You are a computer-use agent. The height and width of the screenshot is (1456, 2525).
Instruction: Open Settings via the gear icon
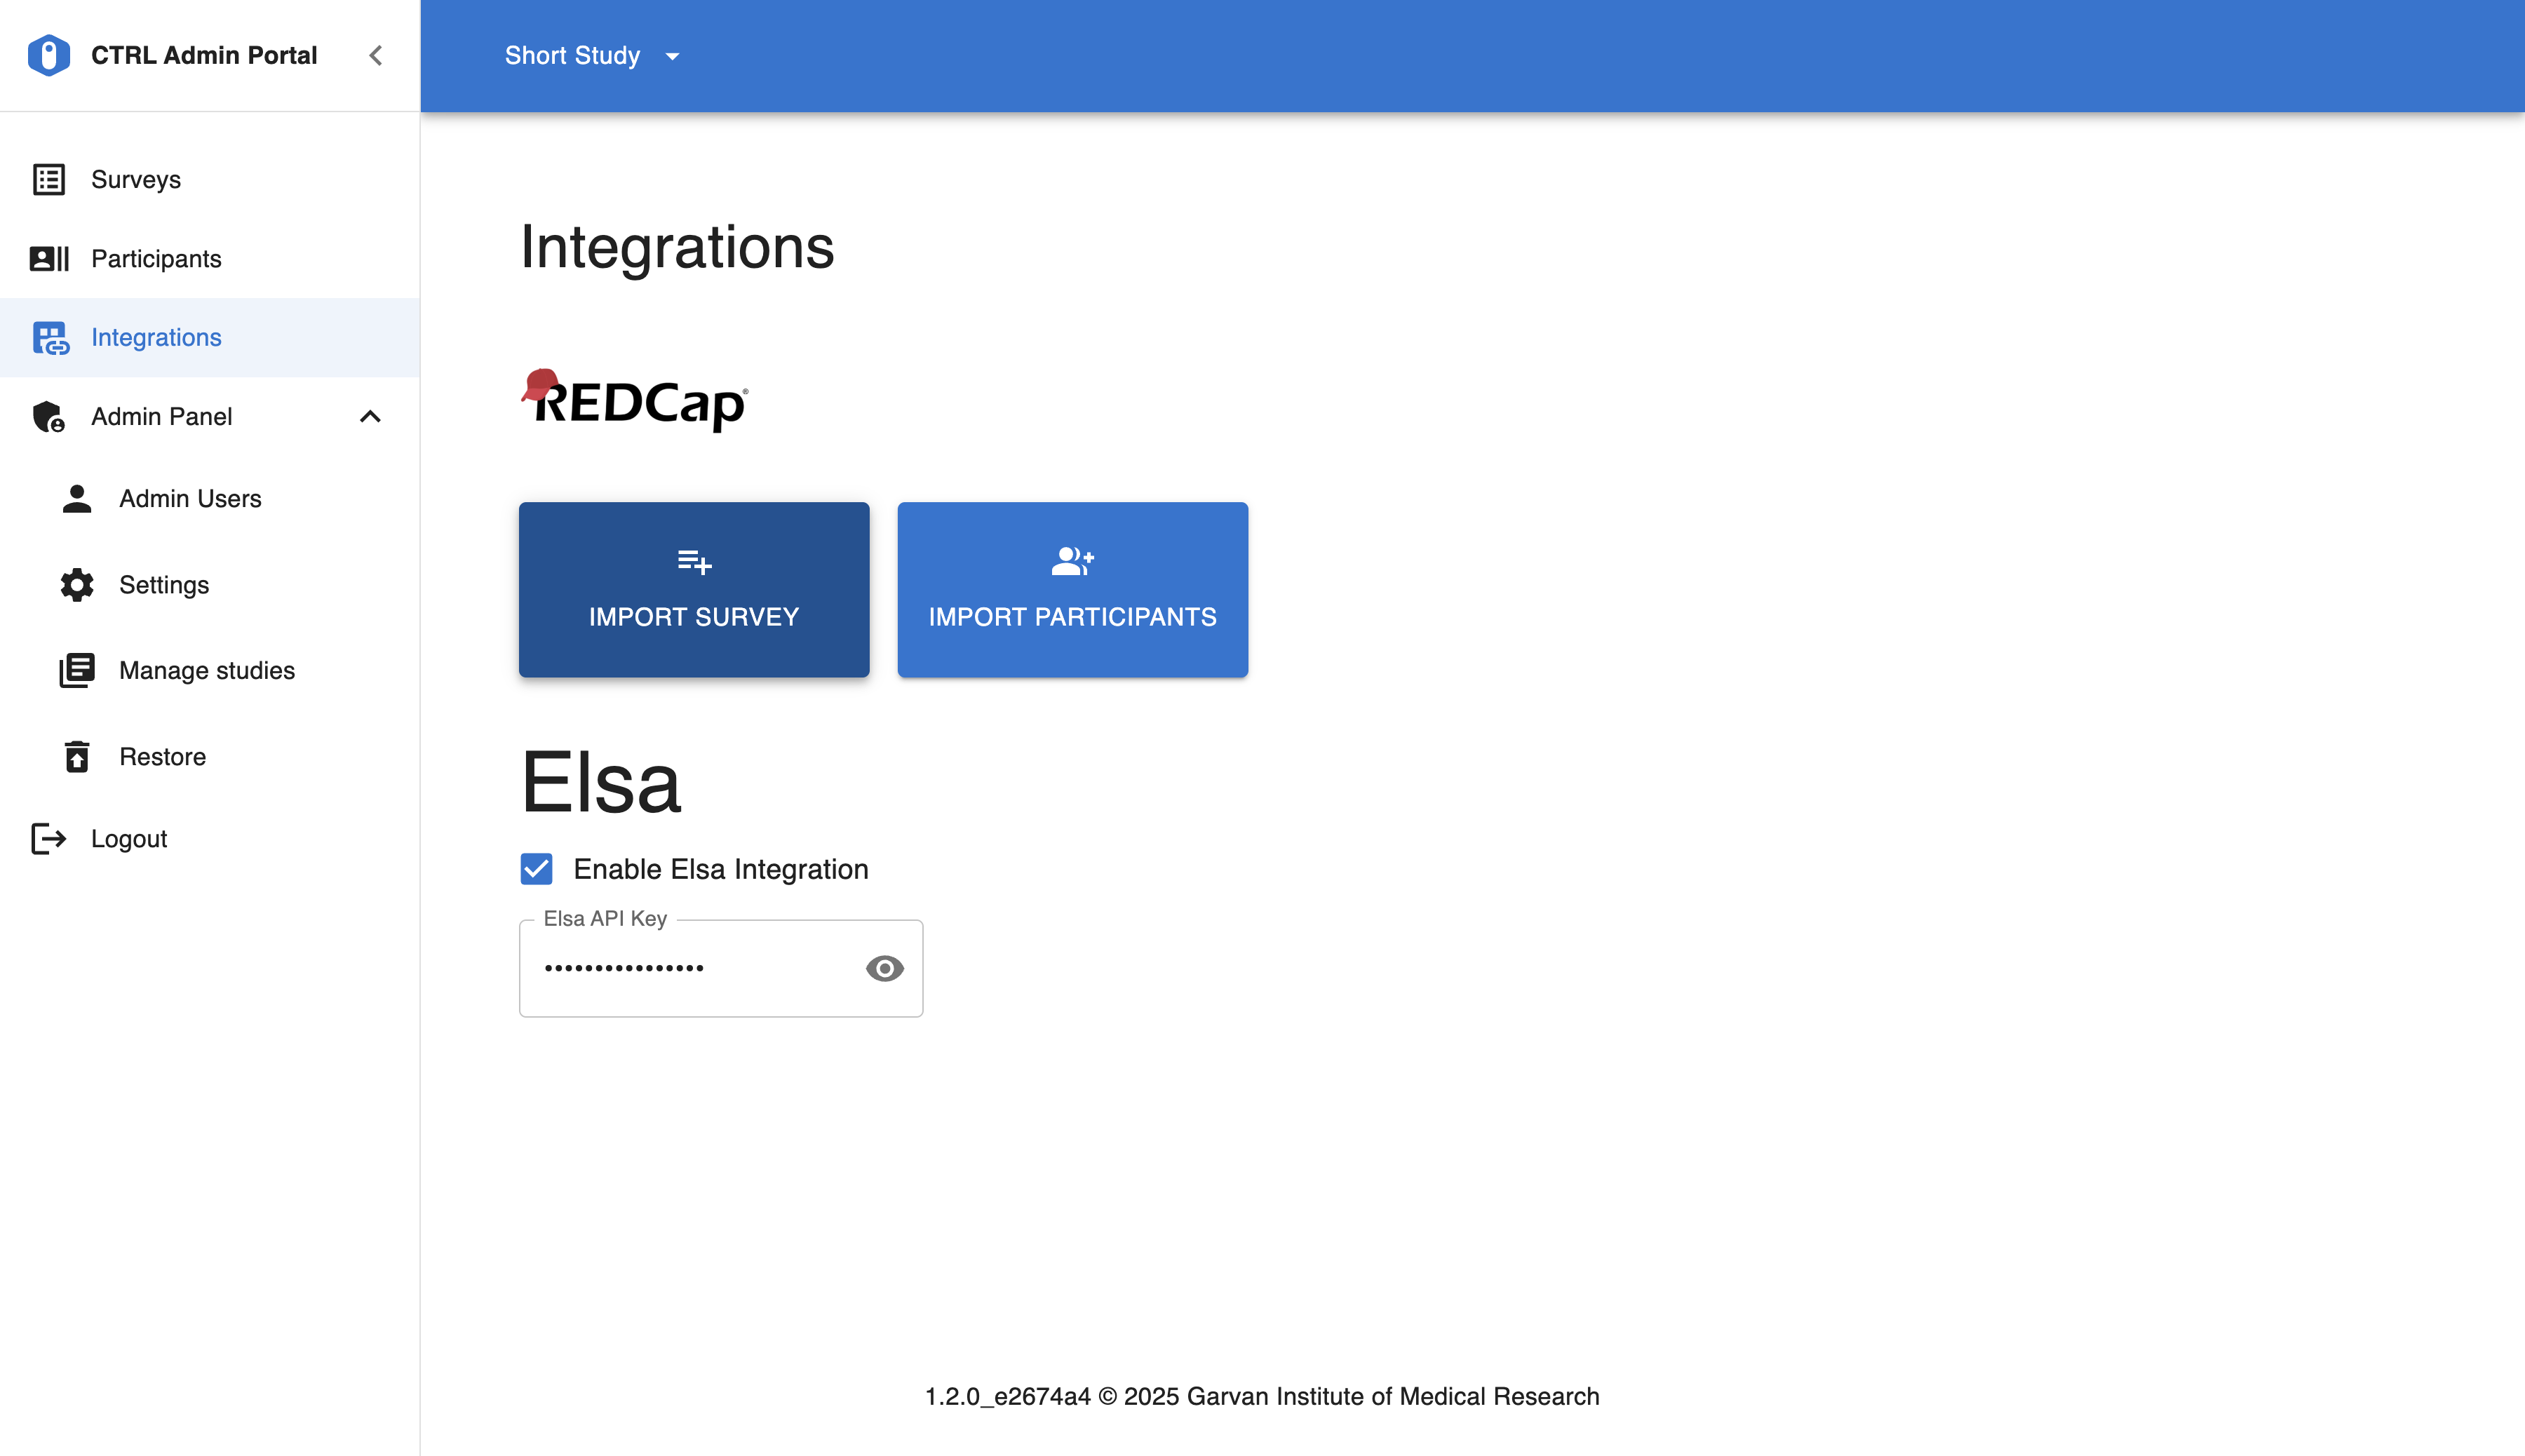(77, 585)
